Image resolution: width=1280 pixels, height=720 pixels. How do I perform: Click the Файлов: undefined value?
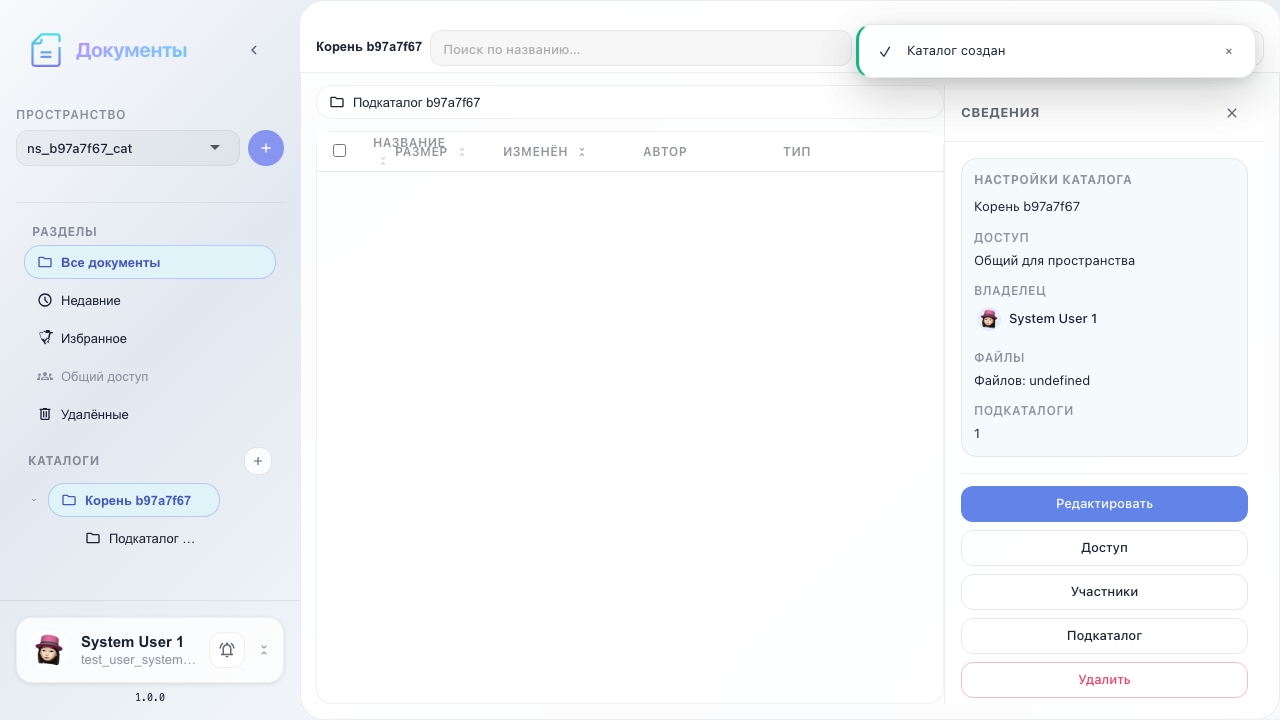tap(1032, 381)
